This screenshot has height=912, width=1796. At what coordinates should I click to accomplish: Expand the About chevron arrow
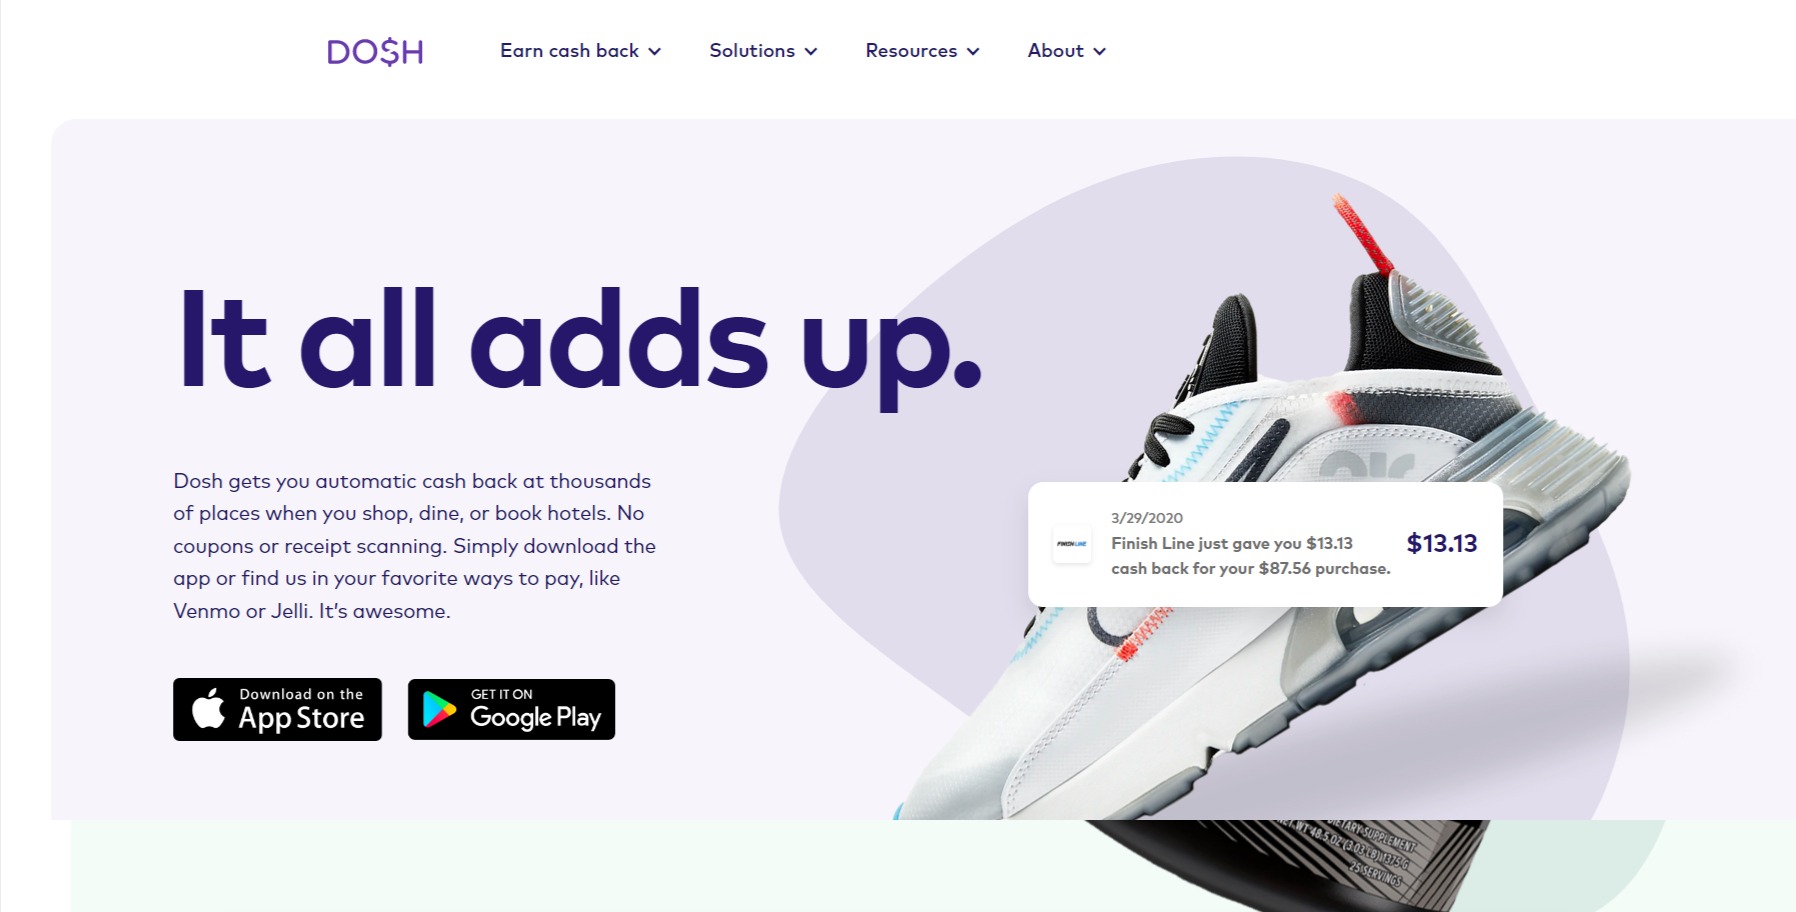click(1099, 52)
